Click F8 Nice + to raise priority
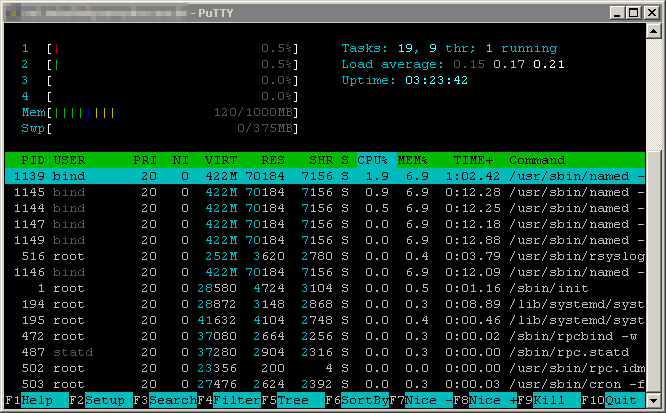 485,400
